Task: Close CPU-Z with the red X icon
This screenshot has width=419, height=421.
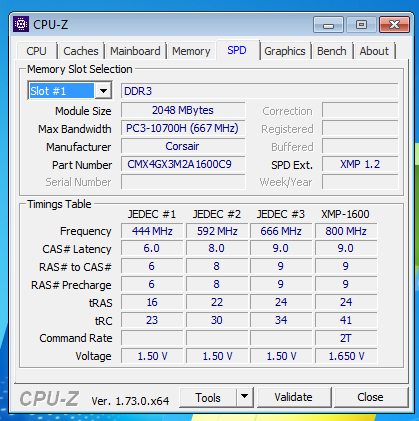Action: (394, 25)
